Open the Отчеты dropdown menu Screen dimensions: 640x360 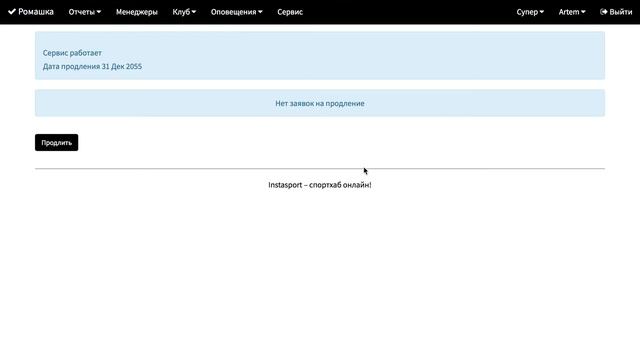pyautogui.click(x=84, y=12)
